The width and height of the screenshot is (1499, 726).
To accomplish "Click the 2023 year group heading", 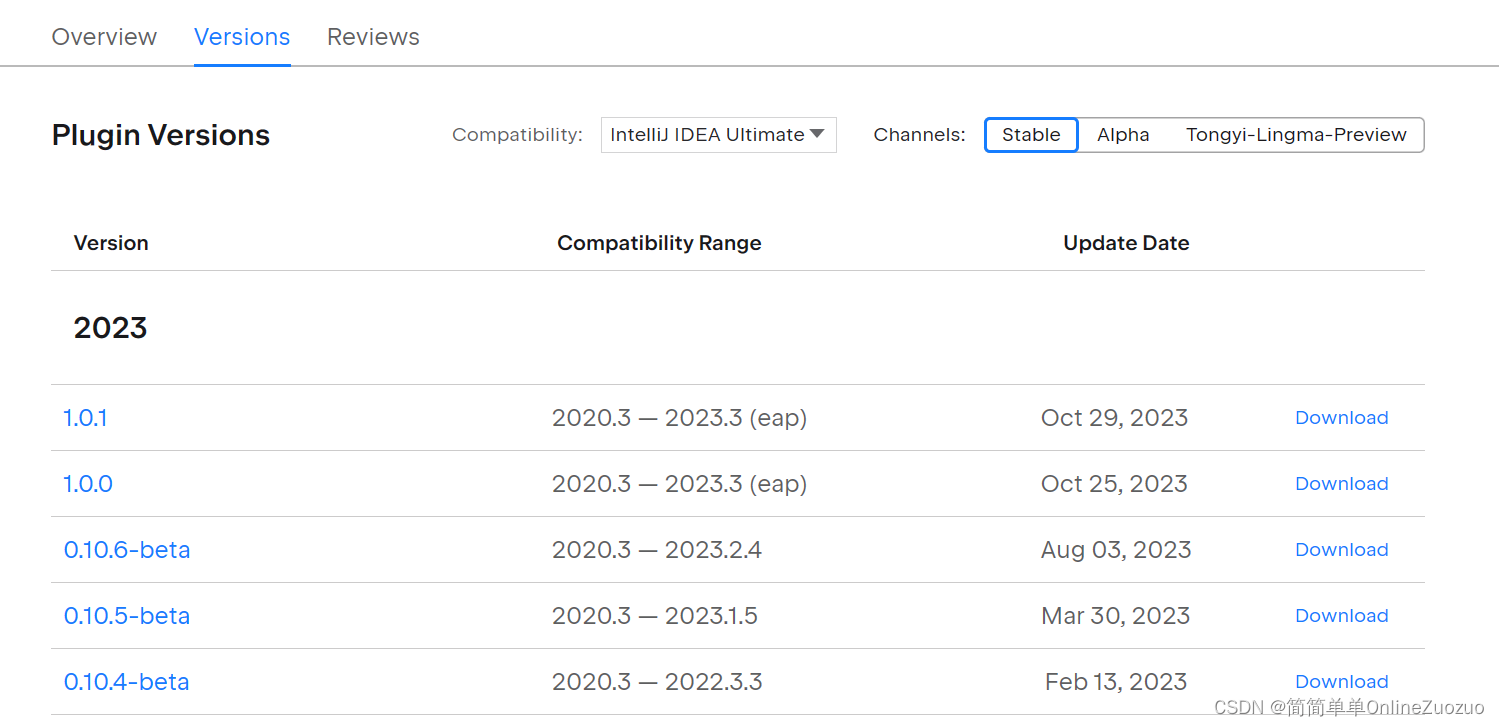I will click(x=110, y=328).
